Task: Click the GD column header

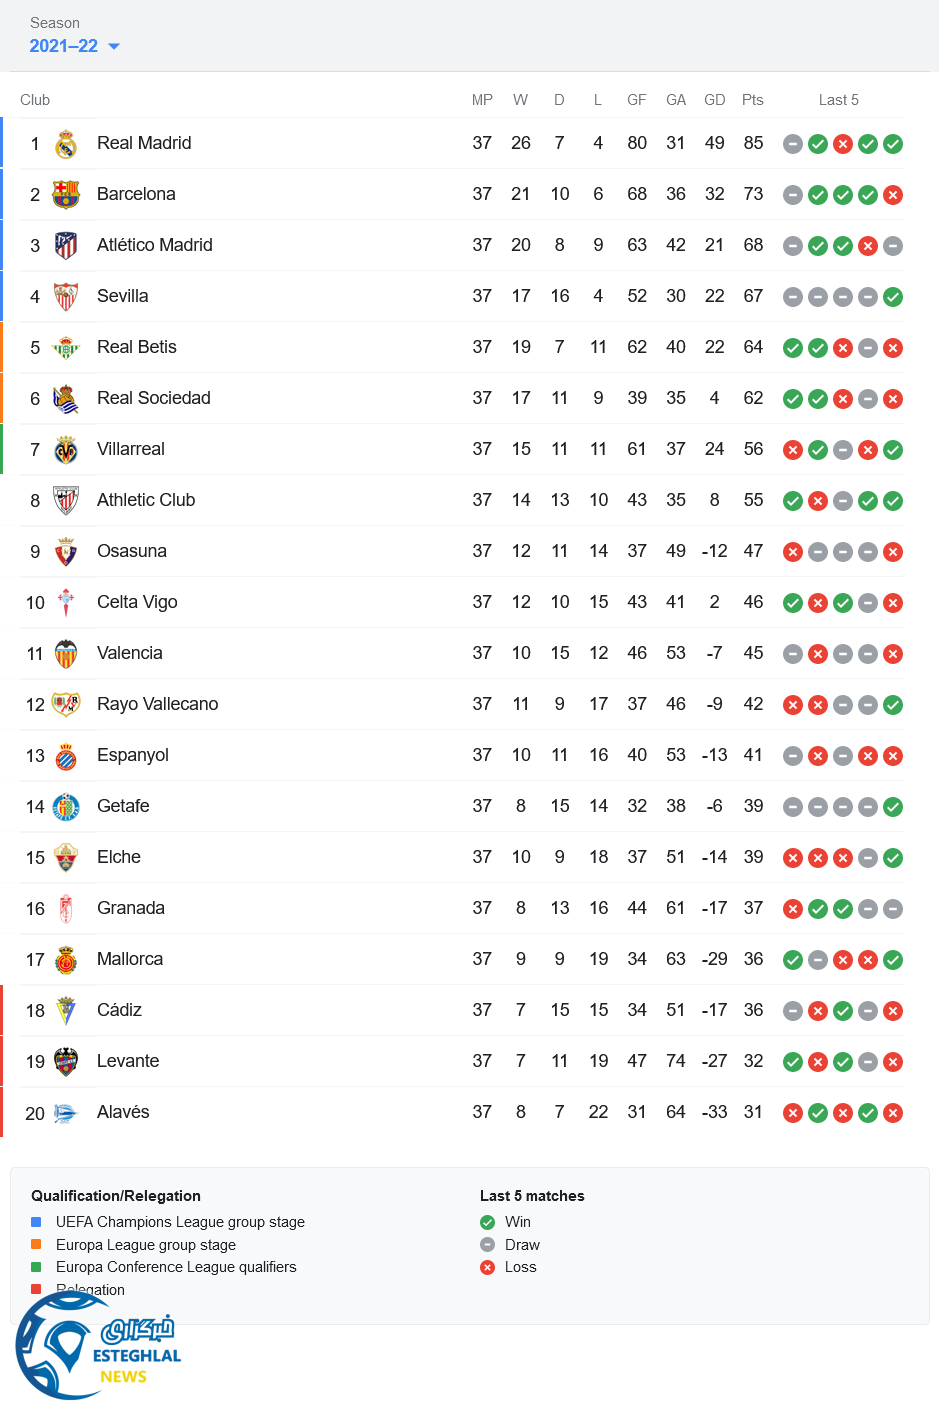Action: click(714, 100)
